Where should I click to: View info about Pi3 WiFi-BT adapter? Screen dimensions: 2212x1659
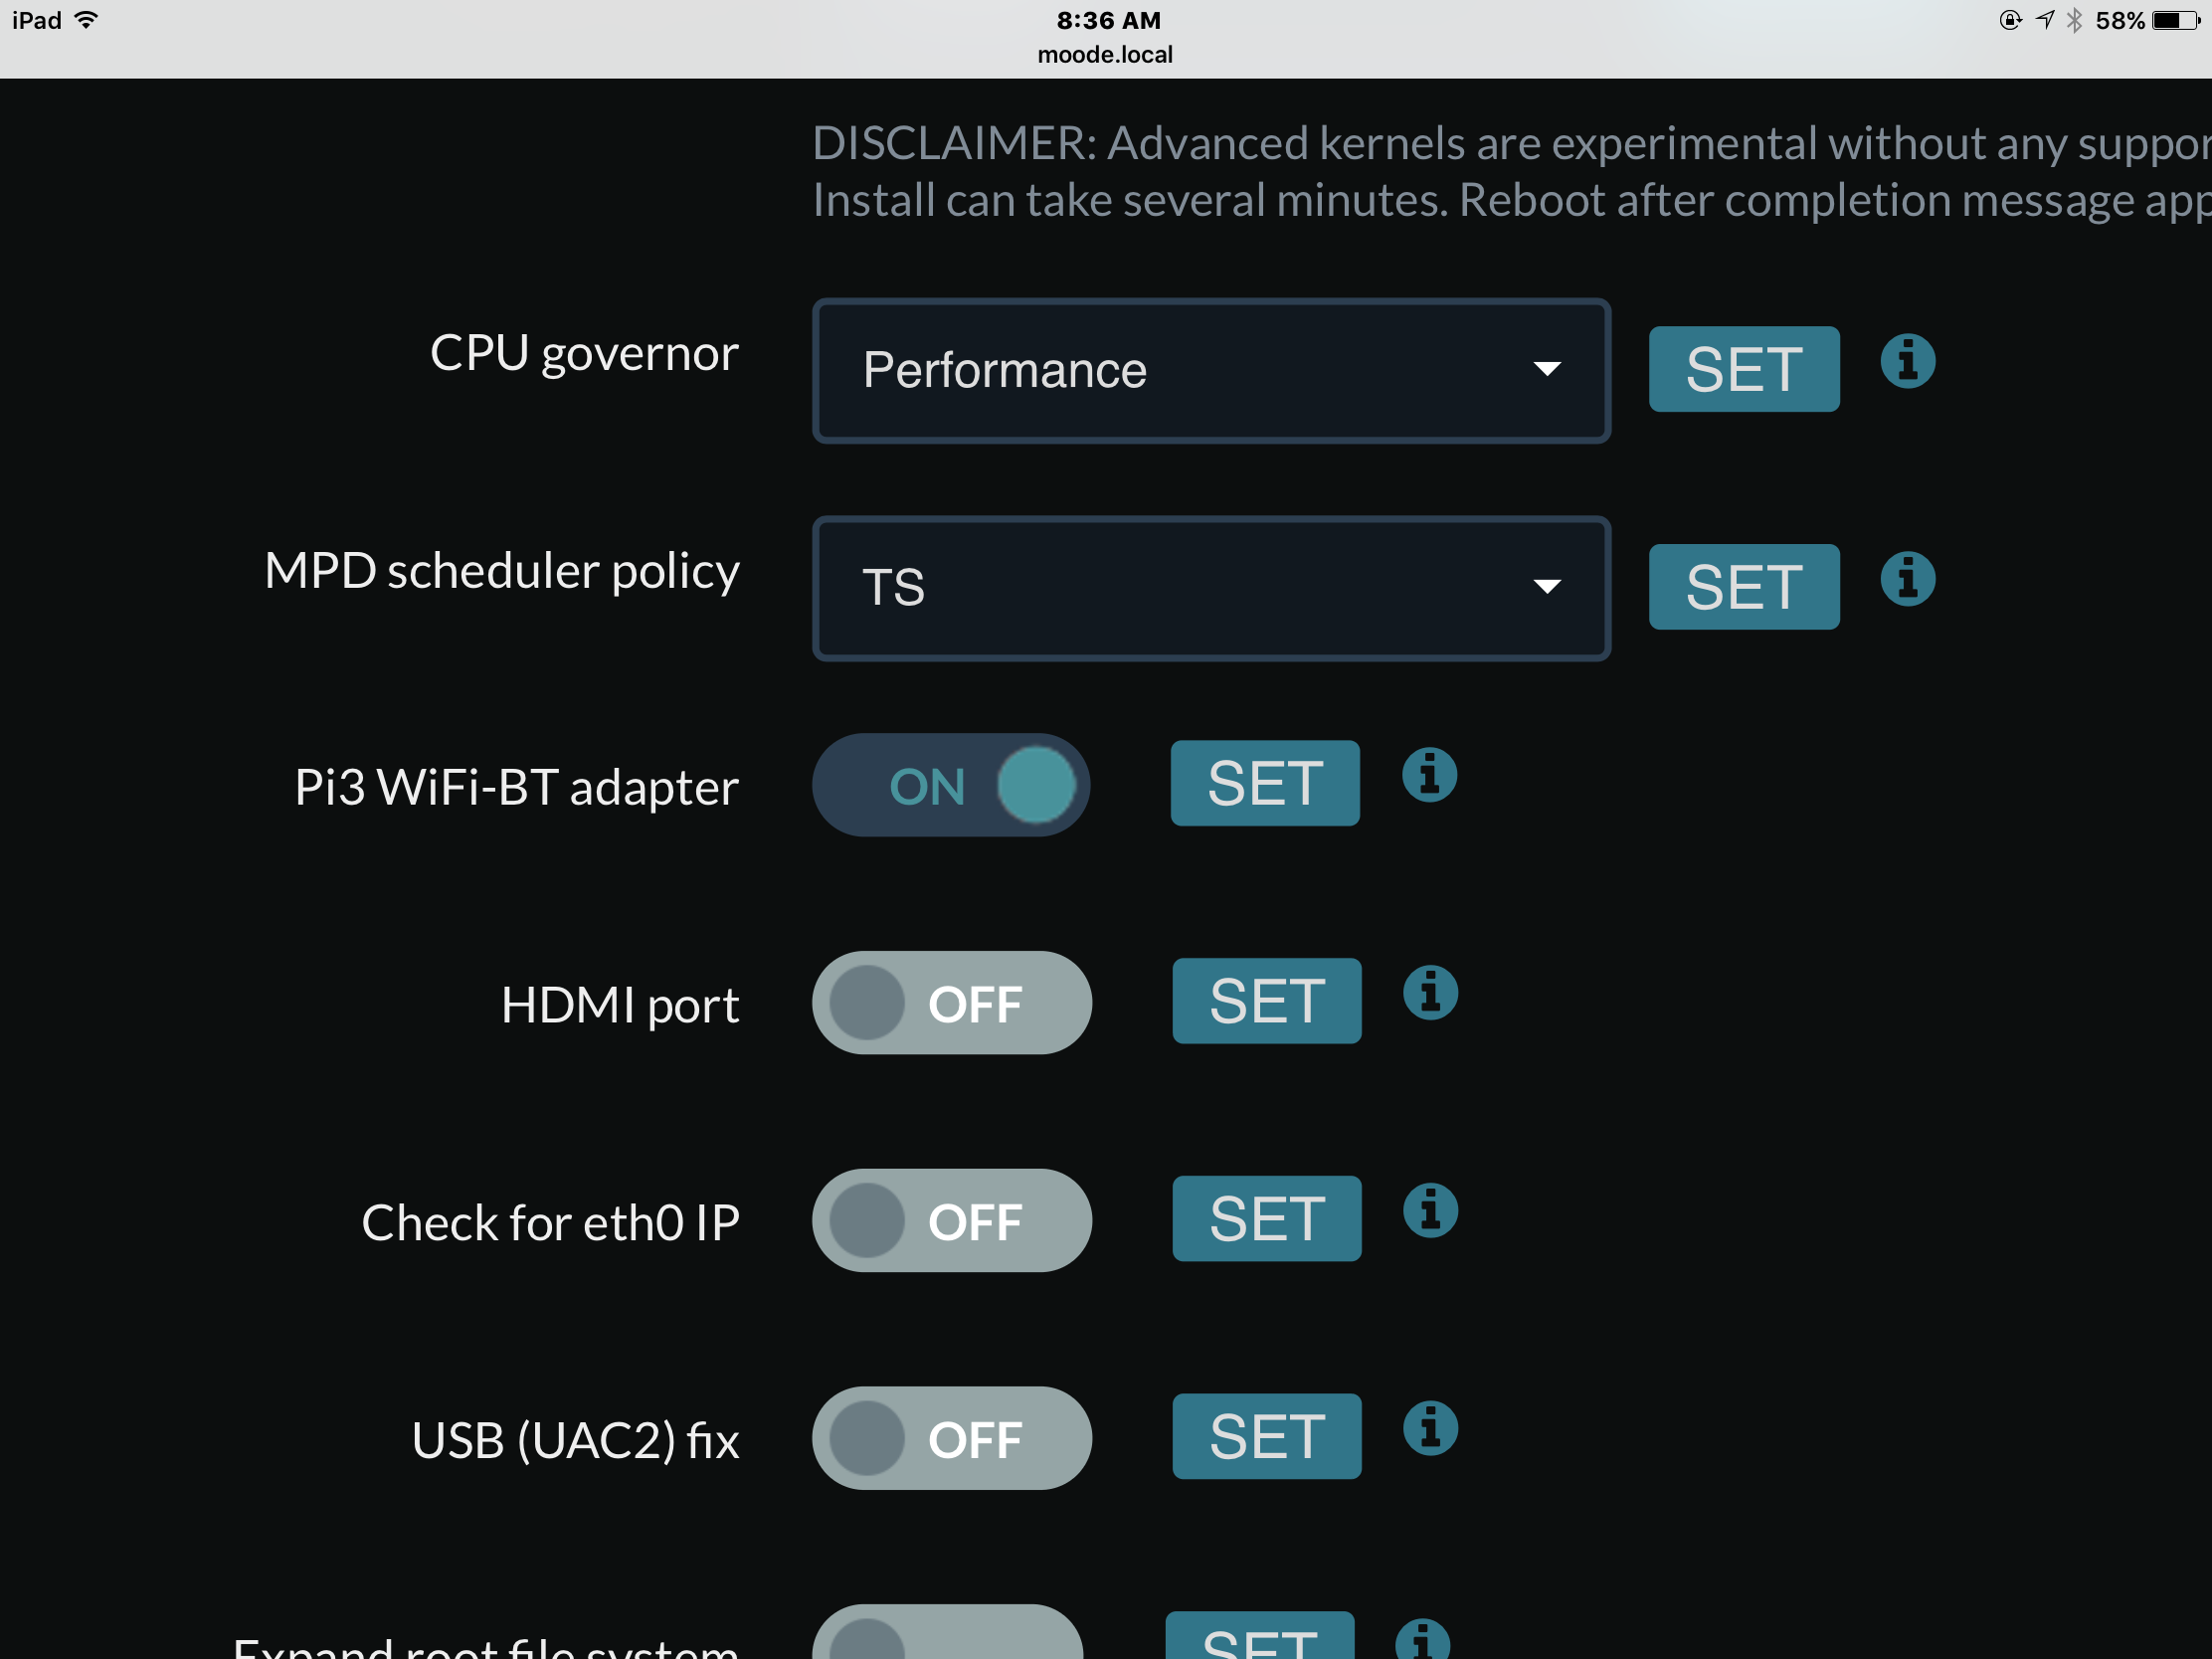(1429, 775)
